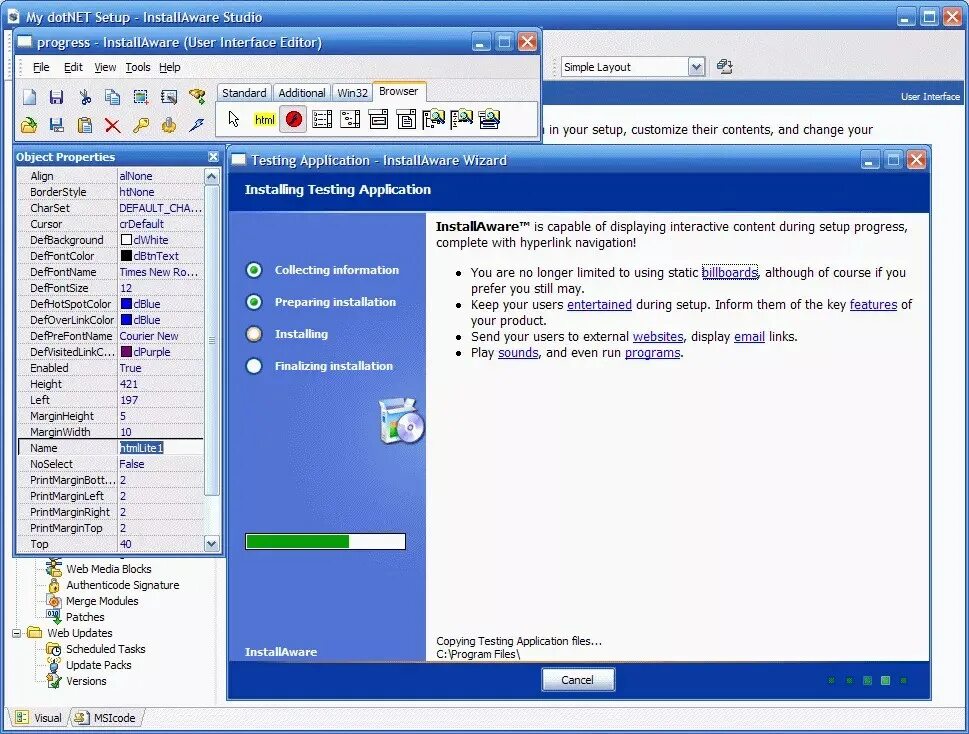The width and height of the screenshot is (969, 734).
Task: Open the Tools menu
Action: tap(138, 67)
